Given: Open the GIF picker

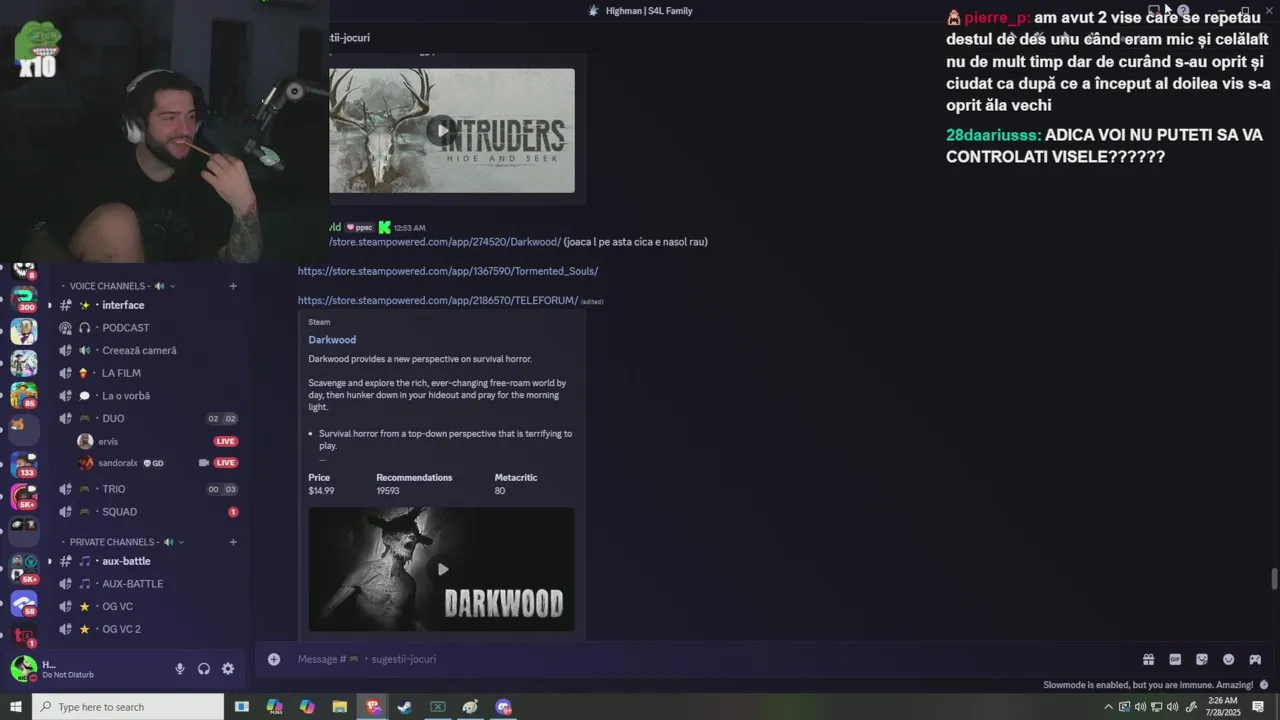Looking at the screenshot, I should 1175,660.
